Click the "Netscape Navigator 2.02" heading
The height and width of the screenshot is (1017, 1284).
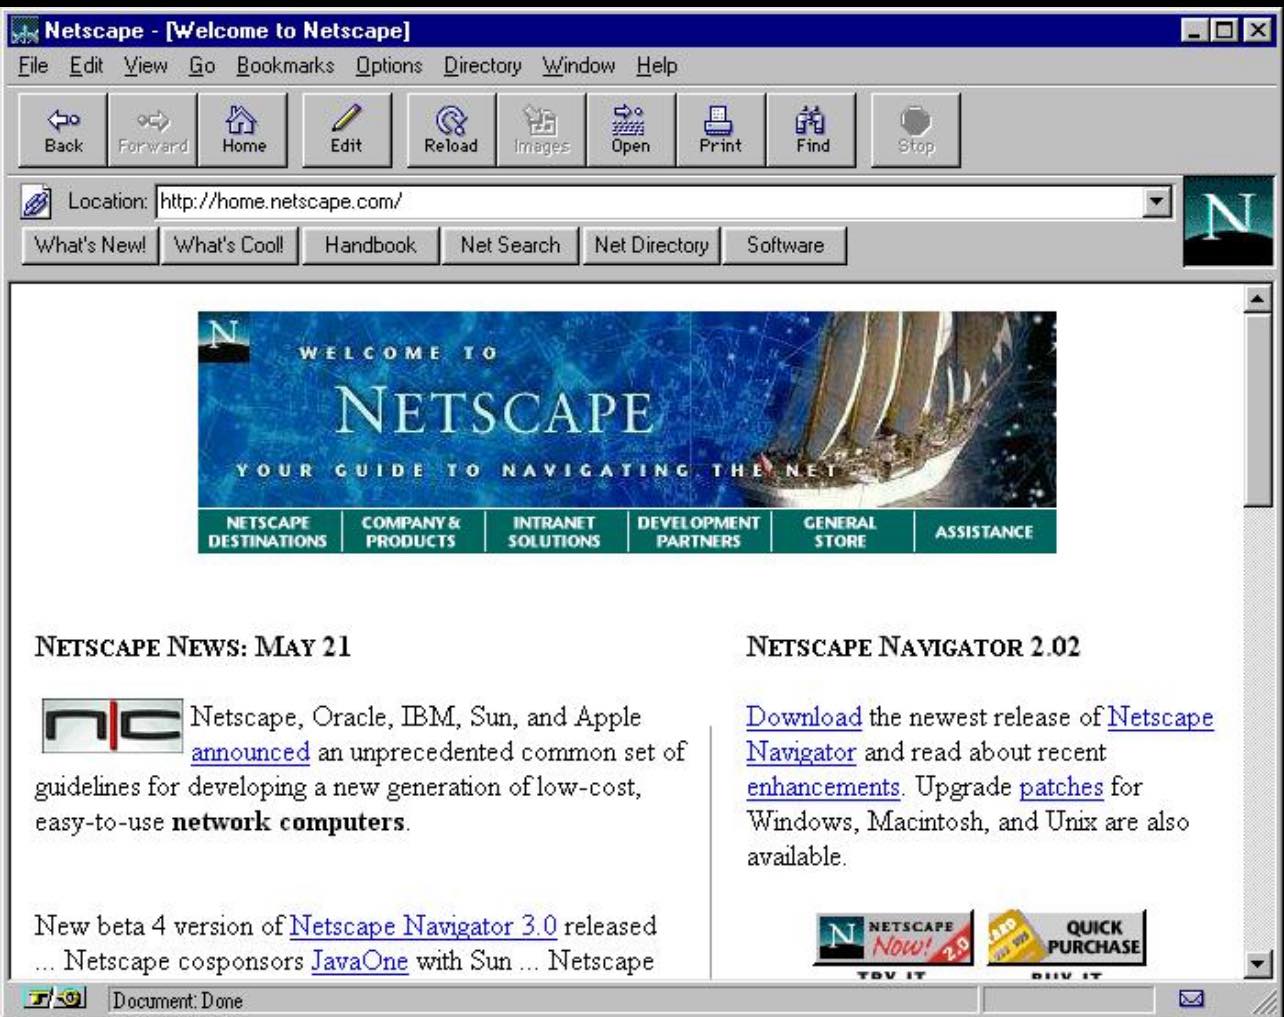click(913, 646)
